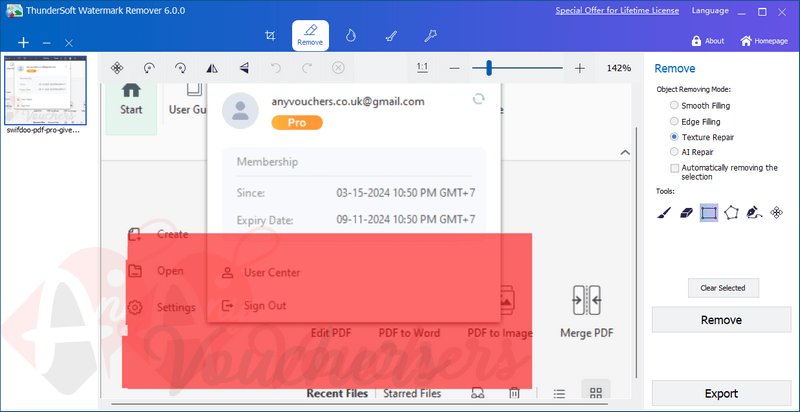
Task: Click the redo arrow
Action: coord(307,68)
